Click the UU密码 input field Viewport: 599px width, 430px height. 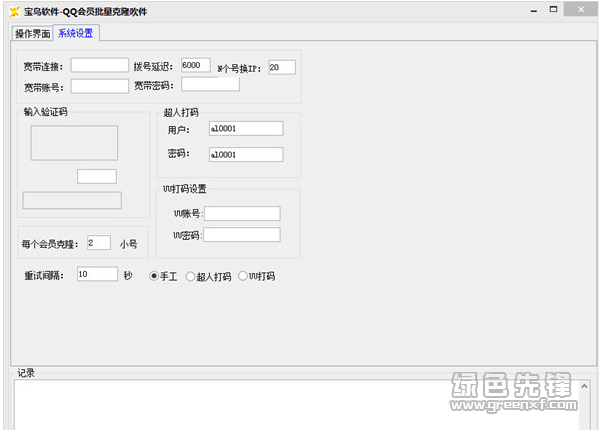click(x=242, y=235)
